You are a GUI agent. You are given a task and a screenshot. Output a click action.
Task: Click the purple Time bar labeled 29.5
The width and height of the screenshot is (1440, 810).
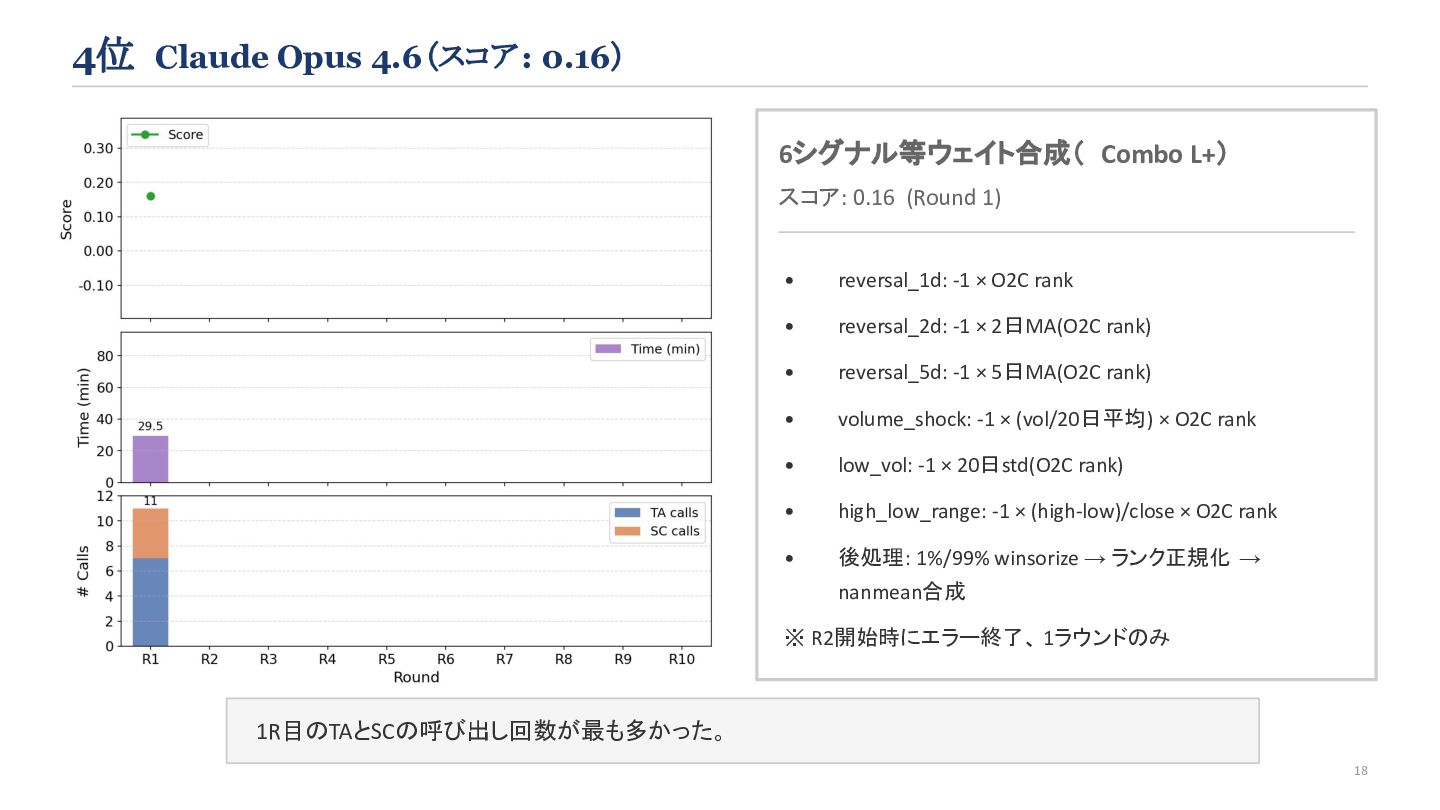(x=150, y=459)
